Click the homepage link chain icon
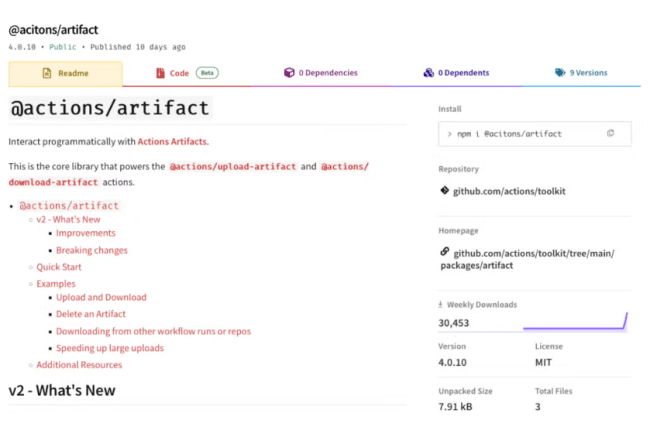The image size is (650, 433). (x=444, y=253)
